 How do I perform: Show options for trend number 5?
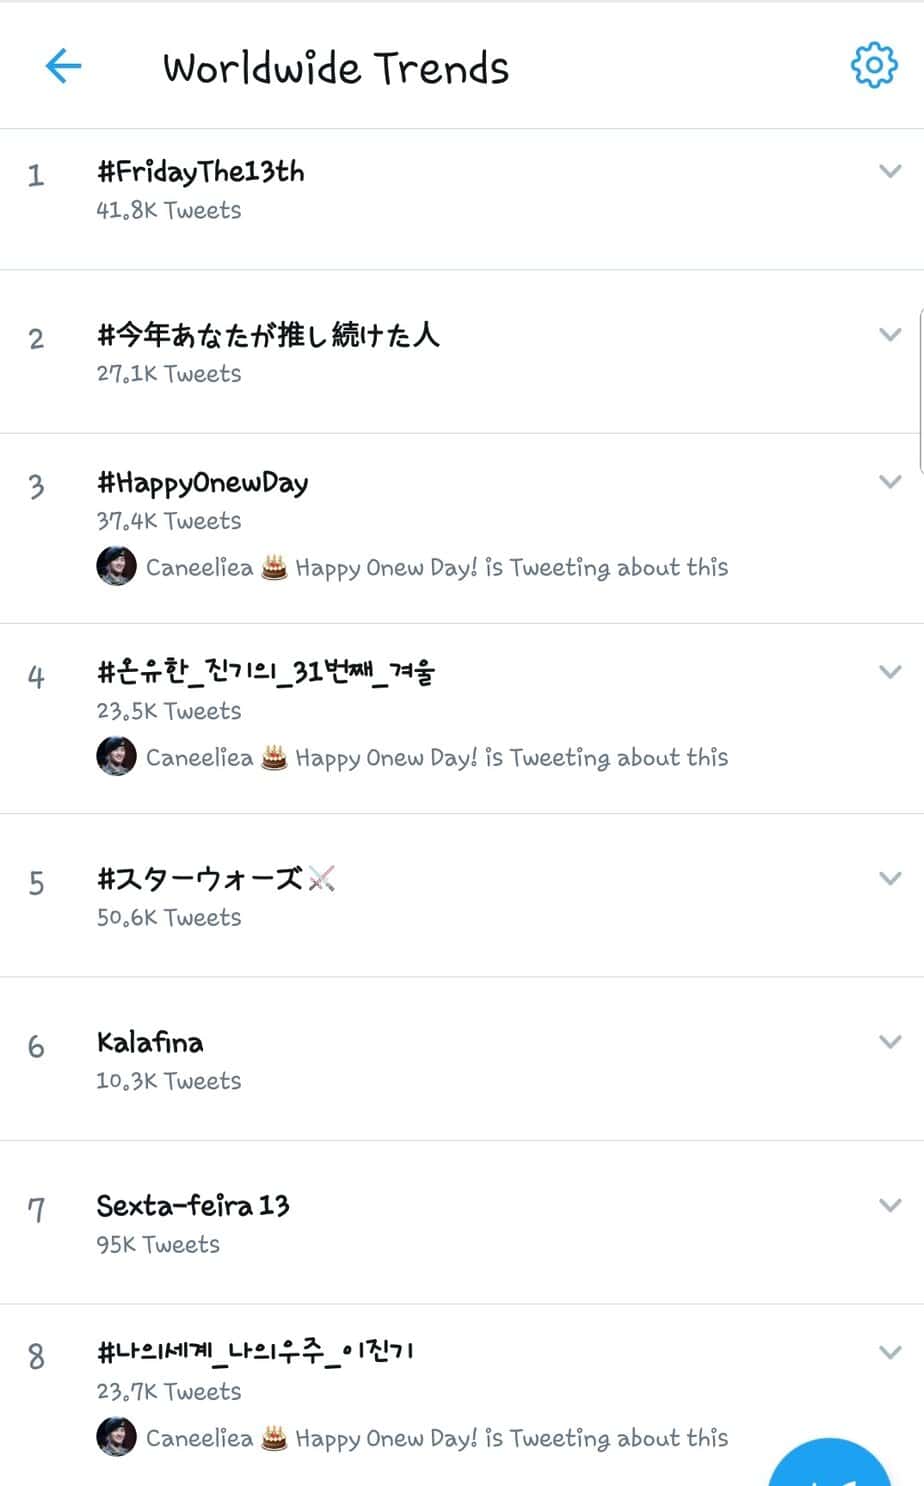(889, 878)
